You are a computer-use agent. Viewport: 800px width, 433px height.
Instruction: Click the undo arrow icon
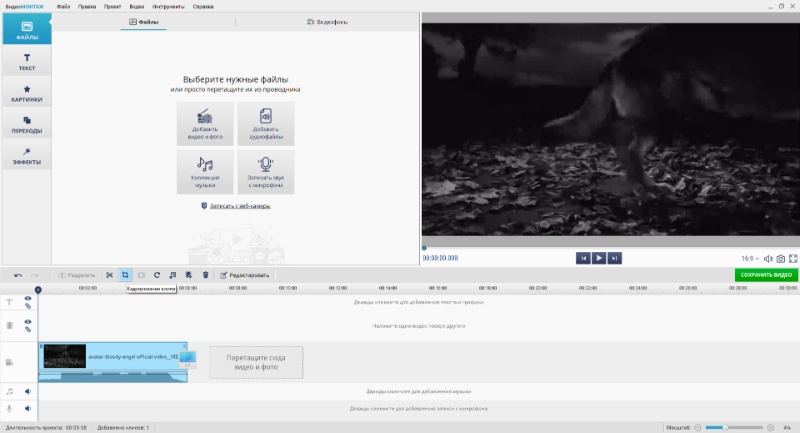[18, 275]
